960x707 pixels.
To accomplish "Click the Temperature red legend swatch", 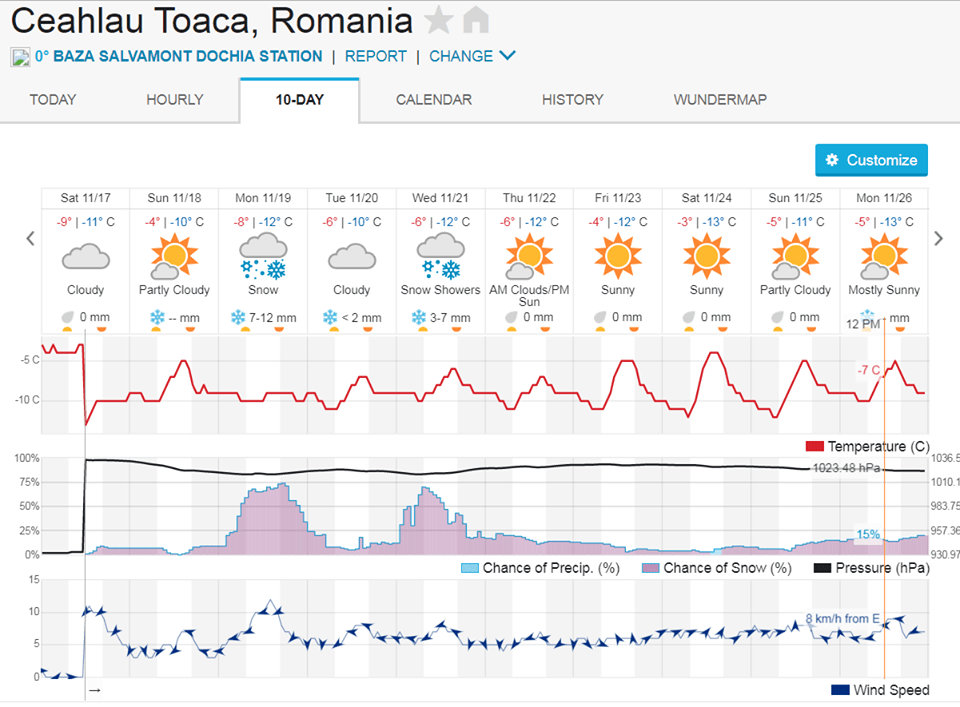I will point(814,446).
